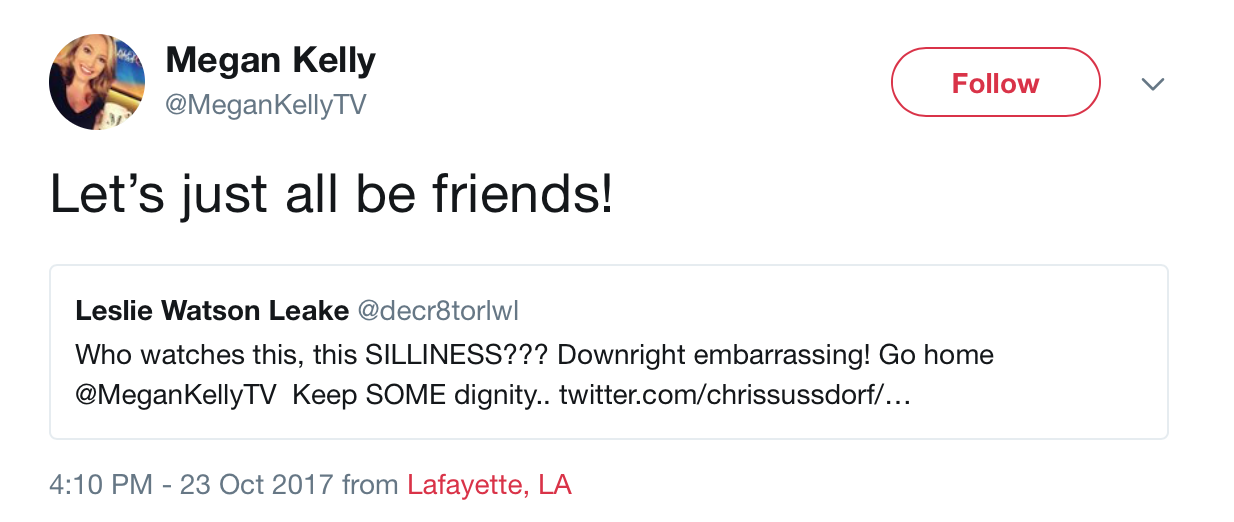Click the @decr8torlwl handle
1234x522 pixels.
[438, 311]
